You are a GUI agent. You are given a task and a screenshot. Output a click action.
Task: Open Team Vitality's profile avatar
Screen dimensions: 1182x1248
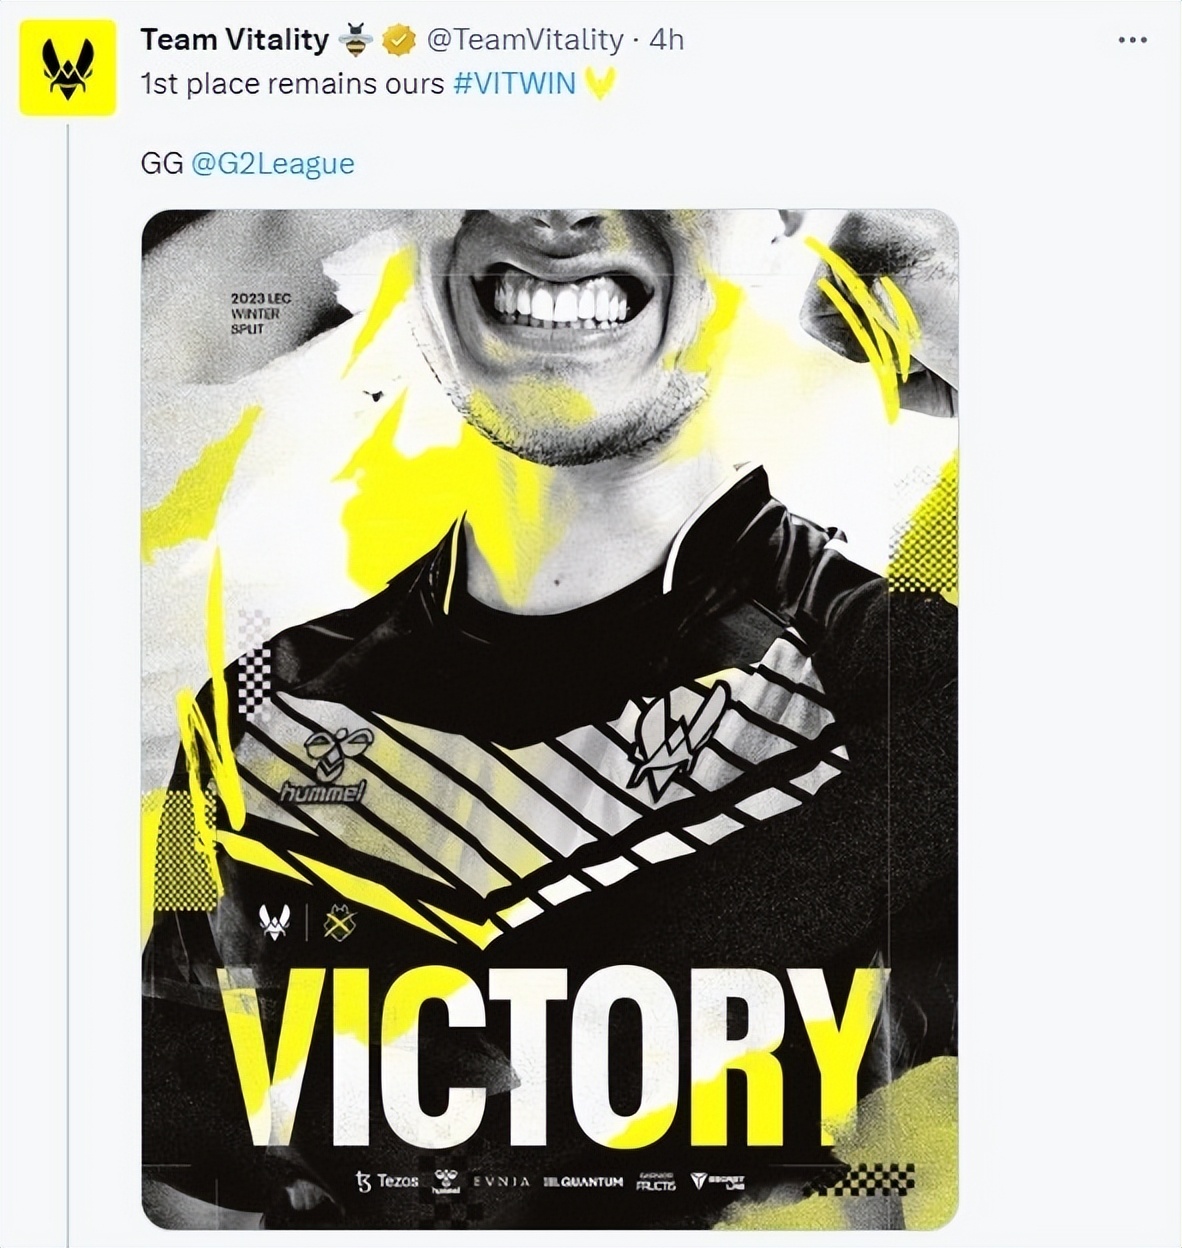pyautogui.click(x=68, y=67)
